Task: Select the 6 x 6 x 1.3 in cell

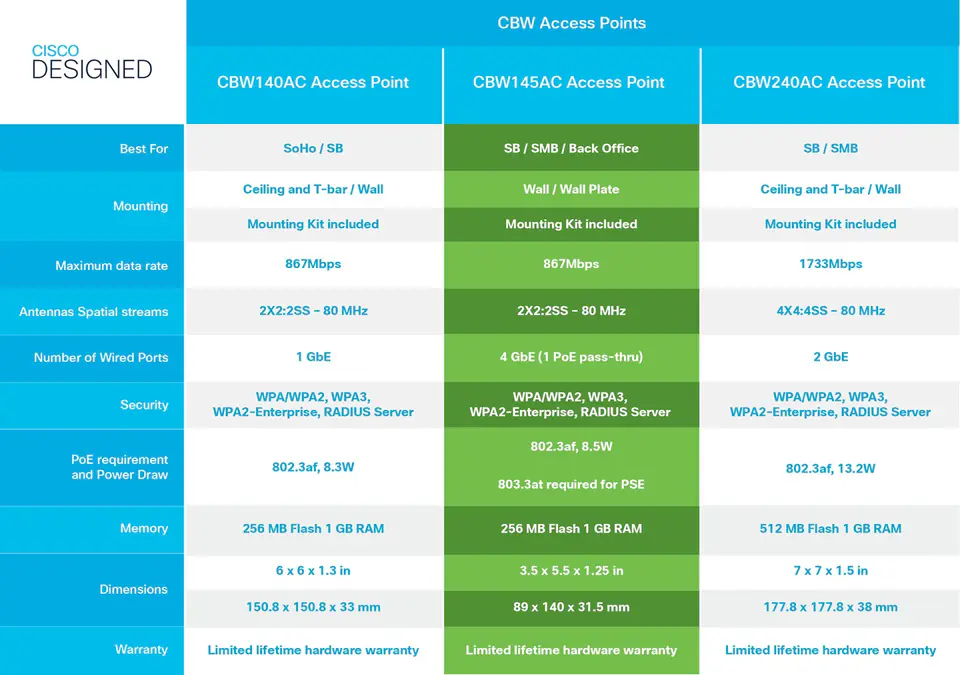Action: click(313, 571)
